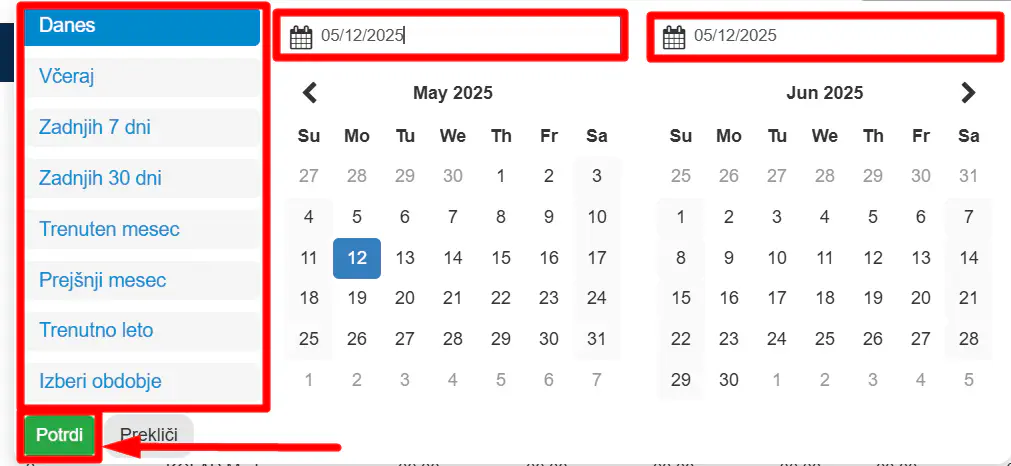Confirm with the green Potrdi button
Viewport: 1011px width, 466px height.
[59, 436]
